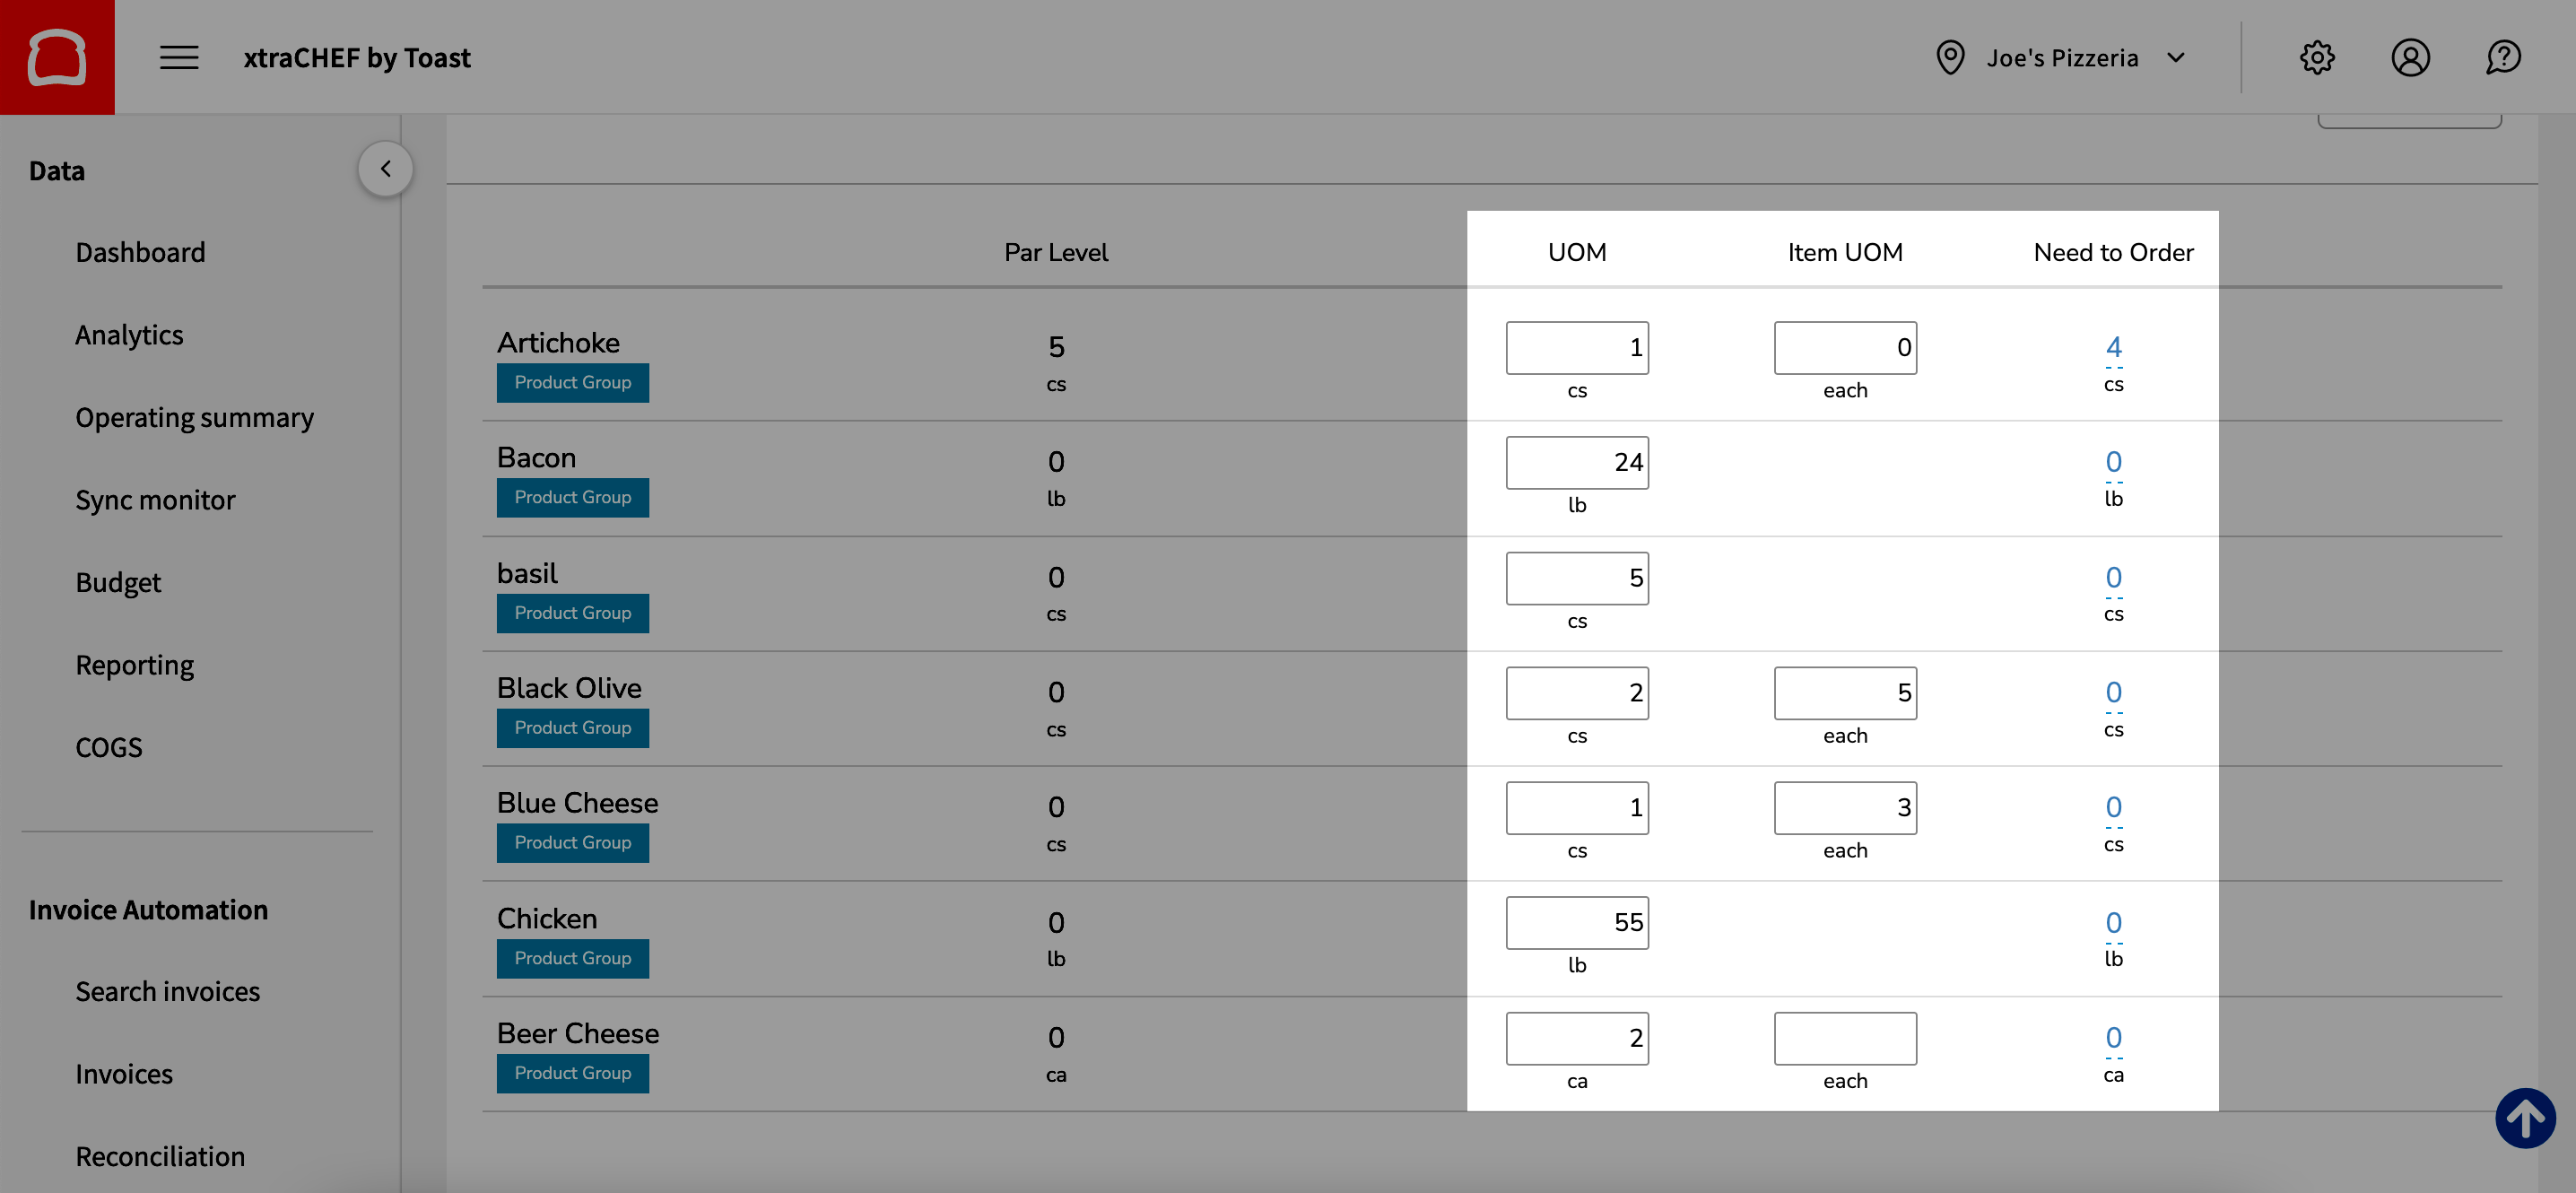
Task: Navigate to COGS
Action: [108, 747]
